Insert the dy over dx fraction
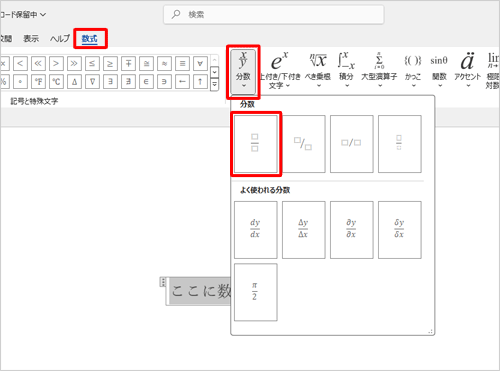Image resolution: width=500 pixels, height=371 pixels. click(256, 230)
